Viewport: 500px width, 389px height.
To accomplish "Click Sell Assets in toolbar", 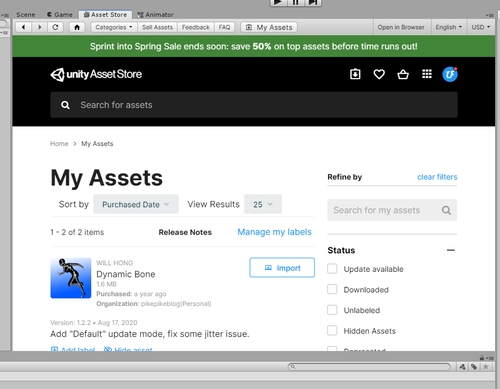I will [x=157, y=27].
